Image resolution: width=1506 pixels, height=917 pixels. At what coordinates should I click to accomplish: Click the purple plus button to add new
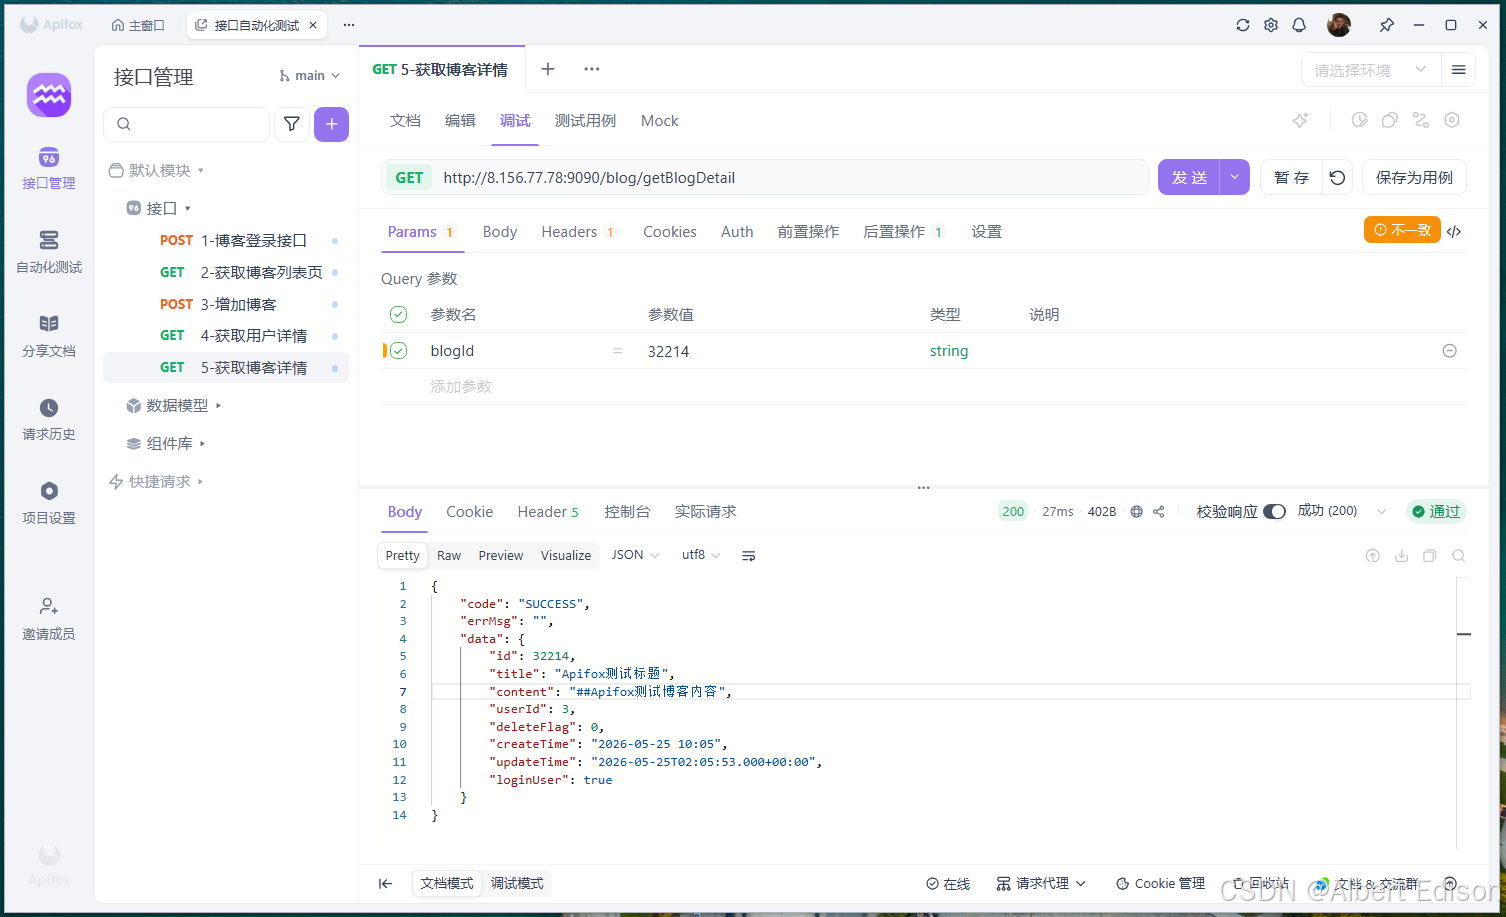pyautogui.click(x=331, y=124)
